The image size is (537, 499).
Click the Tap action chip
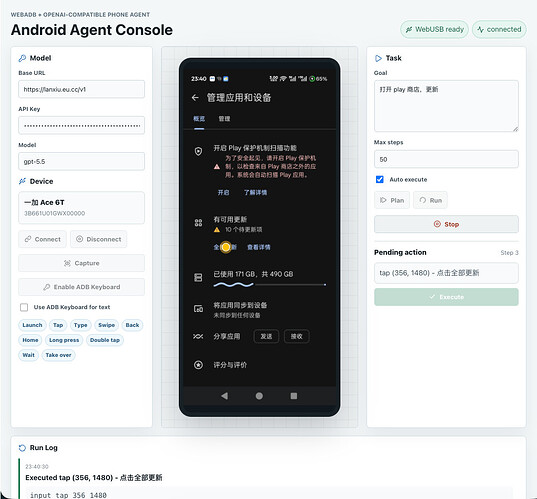[x=58, y=325]
